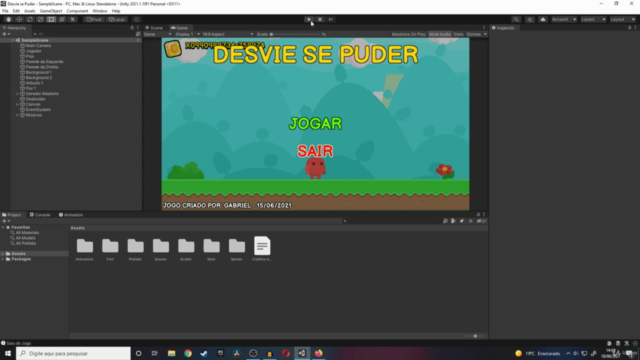Switch to the Game tab
640x360 pixels.
180,28
